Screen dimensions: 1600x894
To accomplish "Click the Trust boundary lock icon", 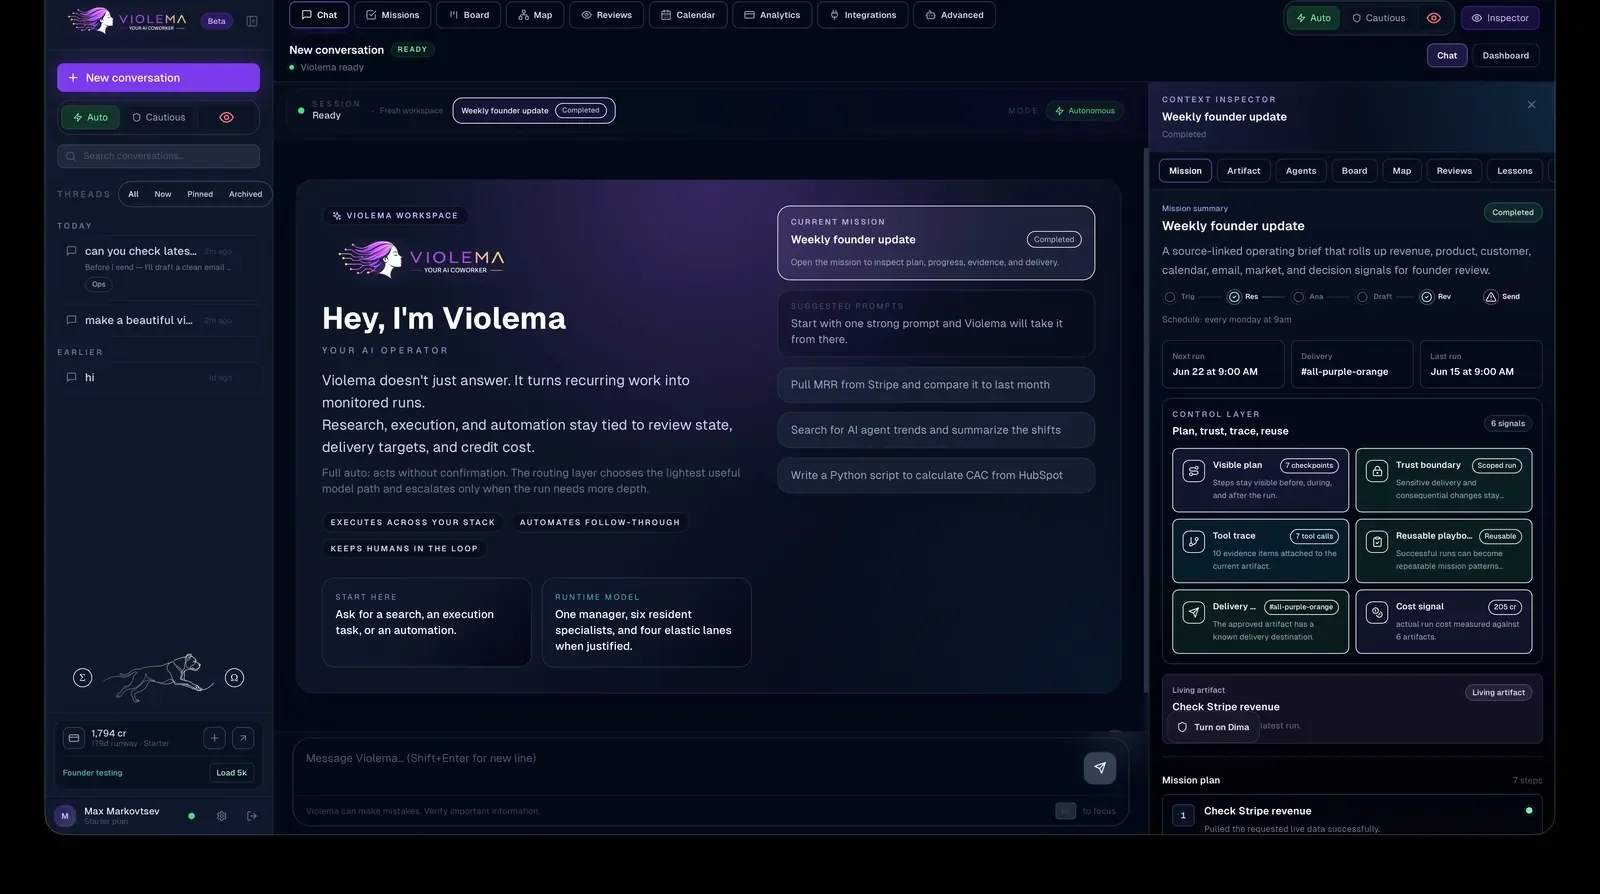I will [1377, 471].
